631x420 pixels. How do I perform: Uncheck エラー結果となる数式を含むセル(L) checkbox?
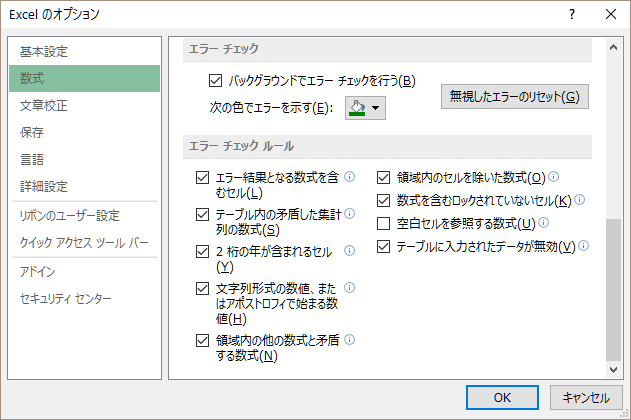coord(202,177)
